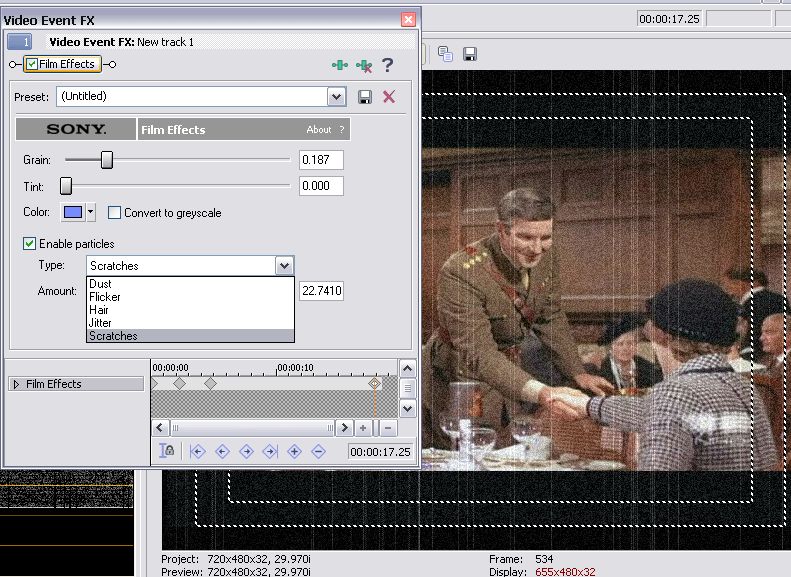The image size is (791, 577).
Task: Select the orange keyframe at the cursor
Action: click(x=374, y=383)
